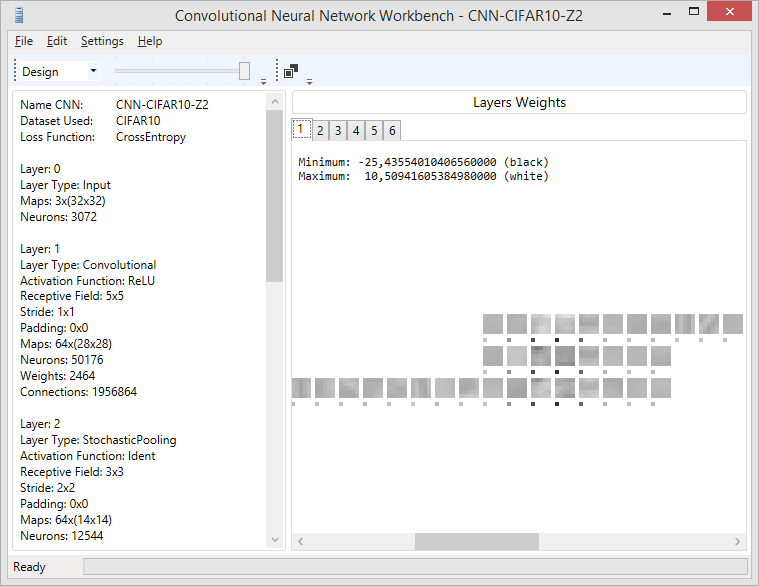Click 'Stride: 1x1' text
759x586 pixels.
pyautogui.click(x=47, y=312)
